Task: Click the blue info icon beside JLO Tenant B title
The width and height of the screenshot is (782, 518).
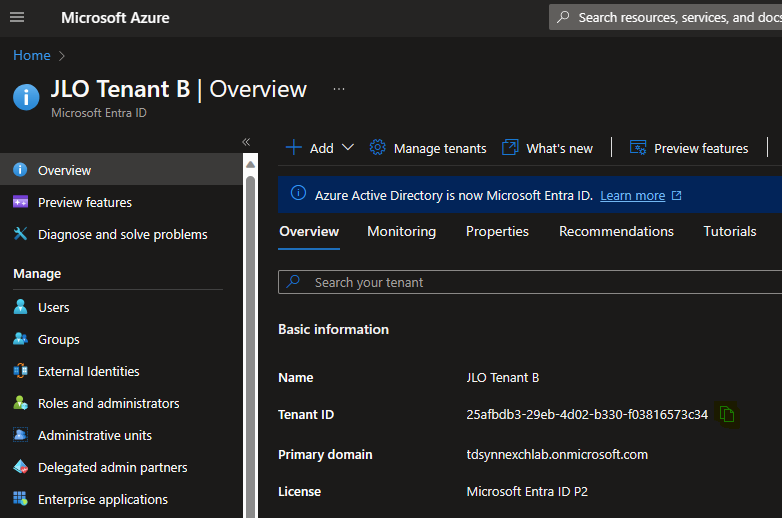Action: (26, 97)
